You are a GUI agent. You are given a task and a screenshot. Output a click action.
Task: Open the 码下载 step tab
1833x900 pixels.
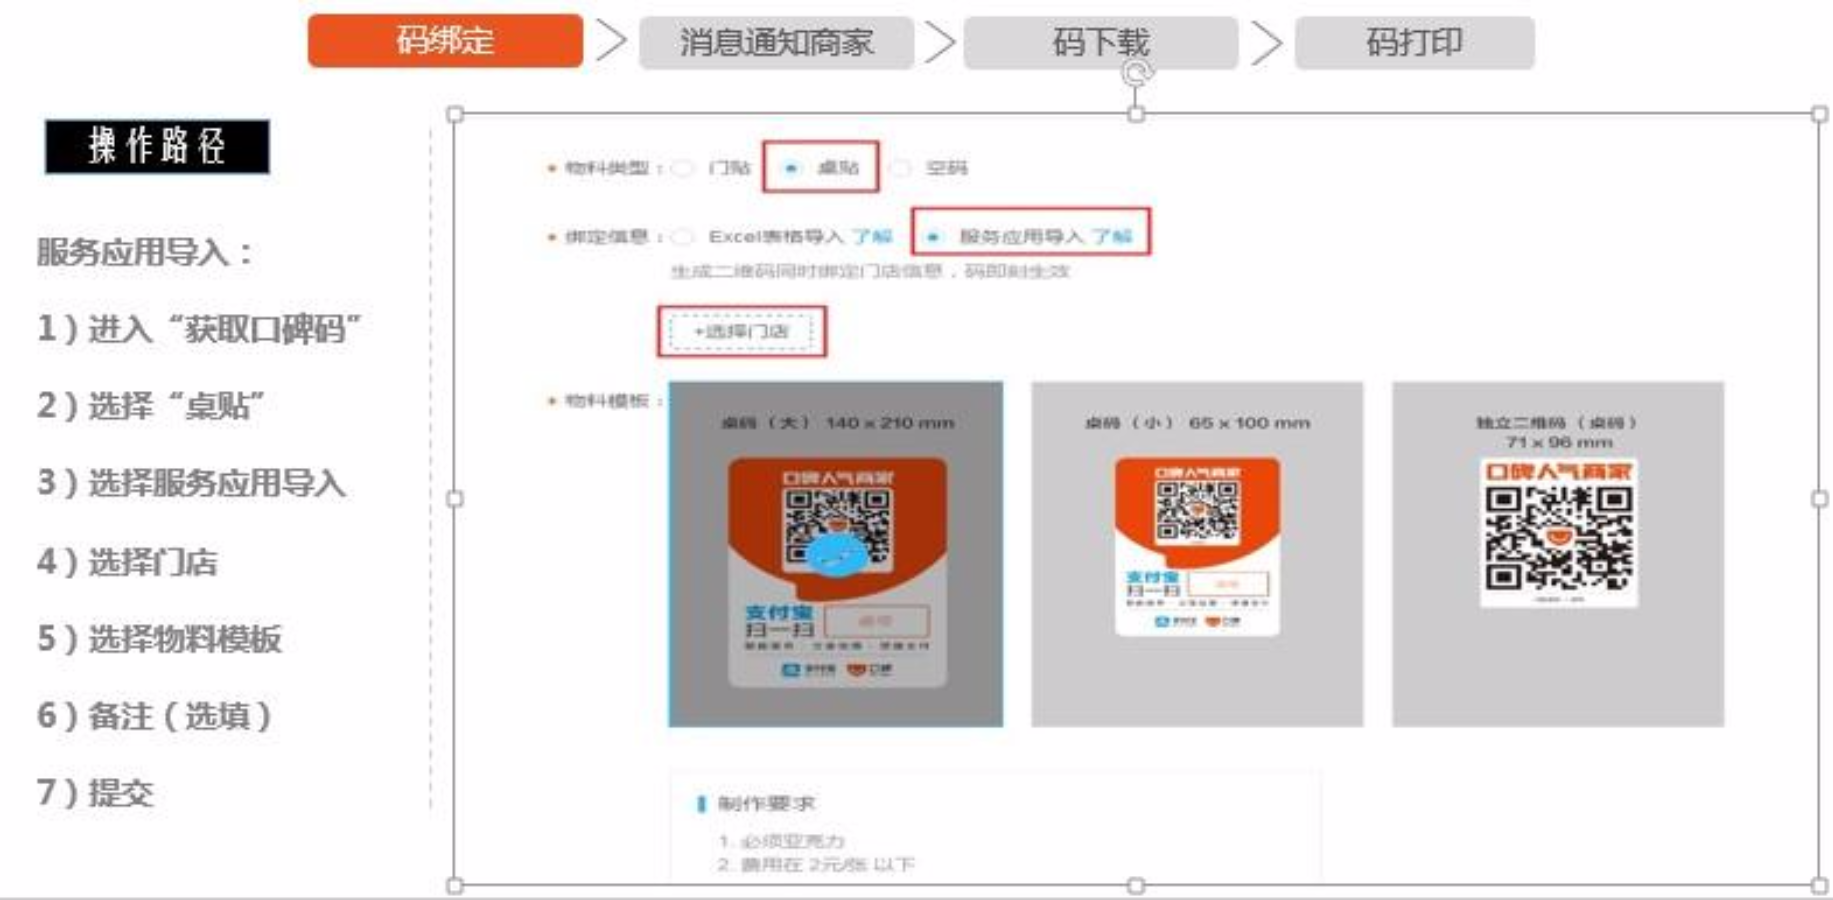point(1100,43)
